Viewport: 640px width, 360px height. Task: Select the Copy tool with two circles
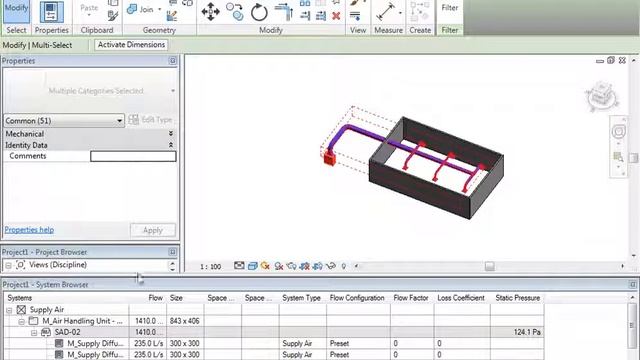(235, 12)
